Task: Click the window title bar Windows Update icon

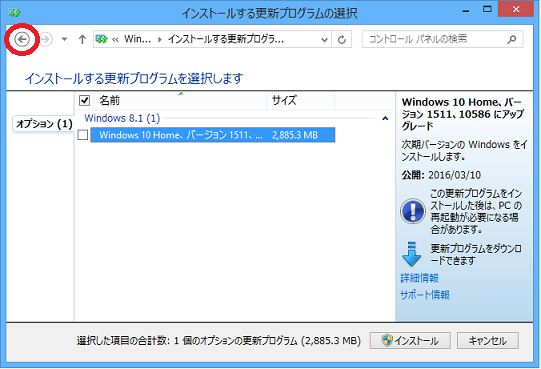Action: (14, 13)
